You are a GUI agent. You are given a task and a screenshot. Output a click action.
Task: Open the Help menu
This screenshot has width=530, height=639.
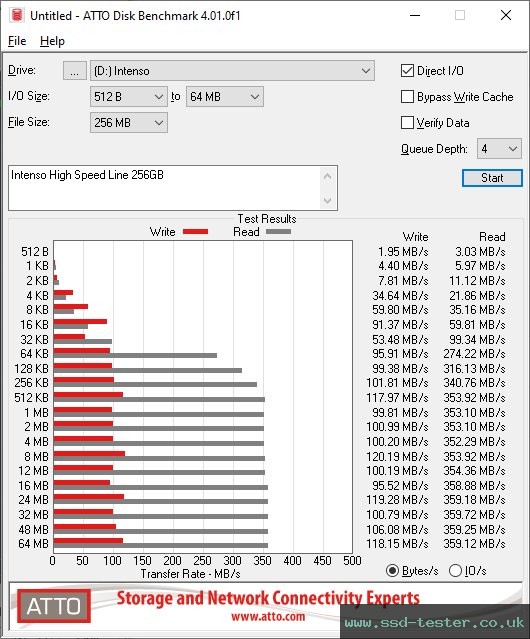(x=52, y=41)
